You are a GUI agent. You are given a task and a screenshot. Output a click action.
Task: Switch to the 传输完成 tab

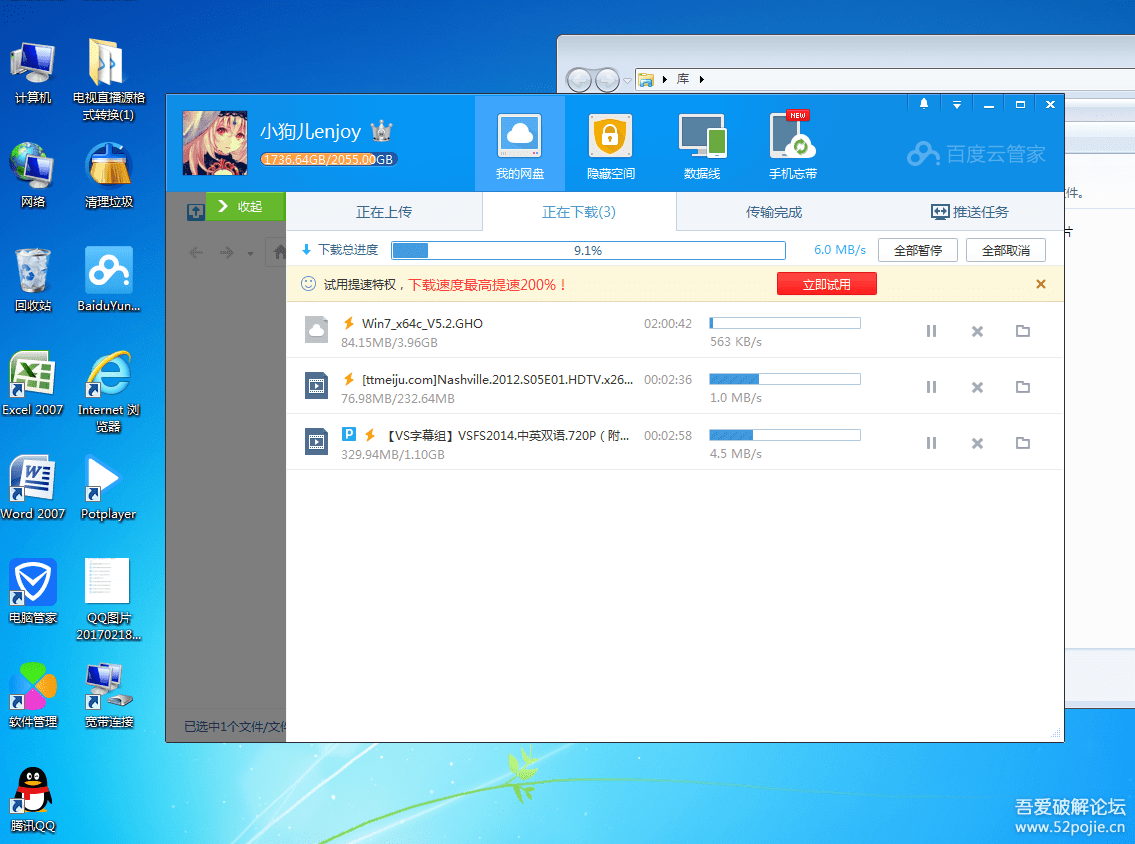(x=774, y=212)
